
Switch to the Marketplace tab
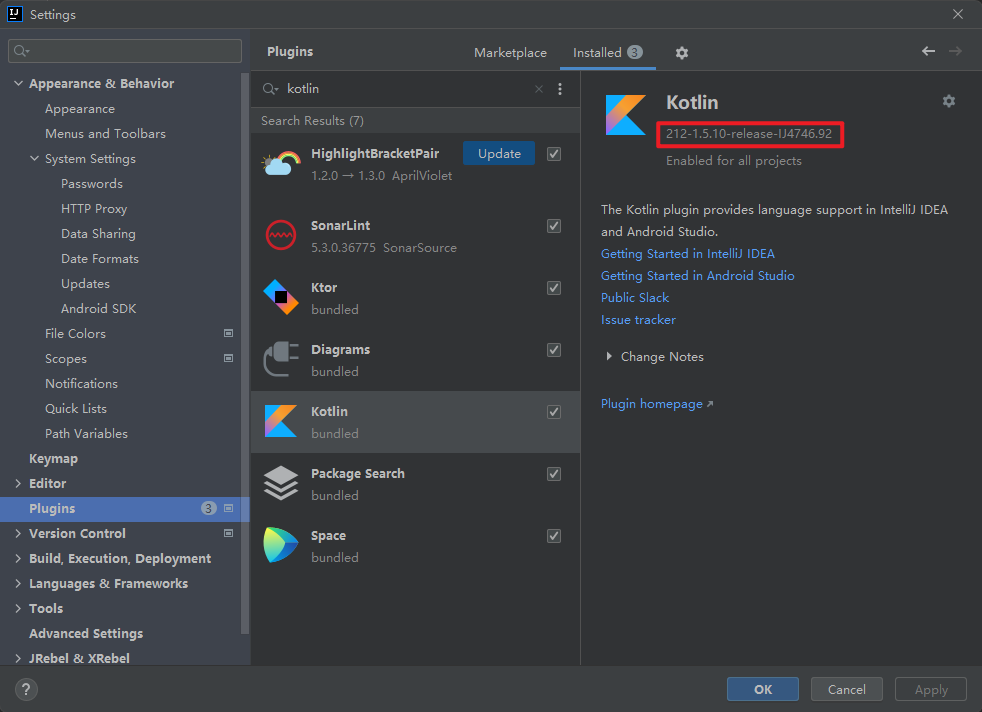pos(510,53)
